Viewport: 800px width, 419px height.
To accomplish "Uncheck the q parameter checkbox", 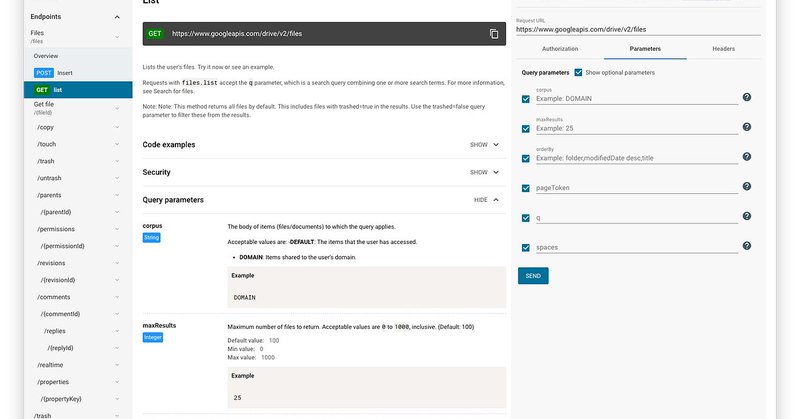I will (x=526, y=218).
